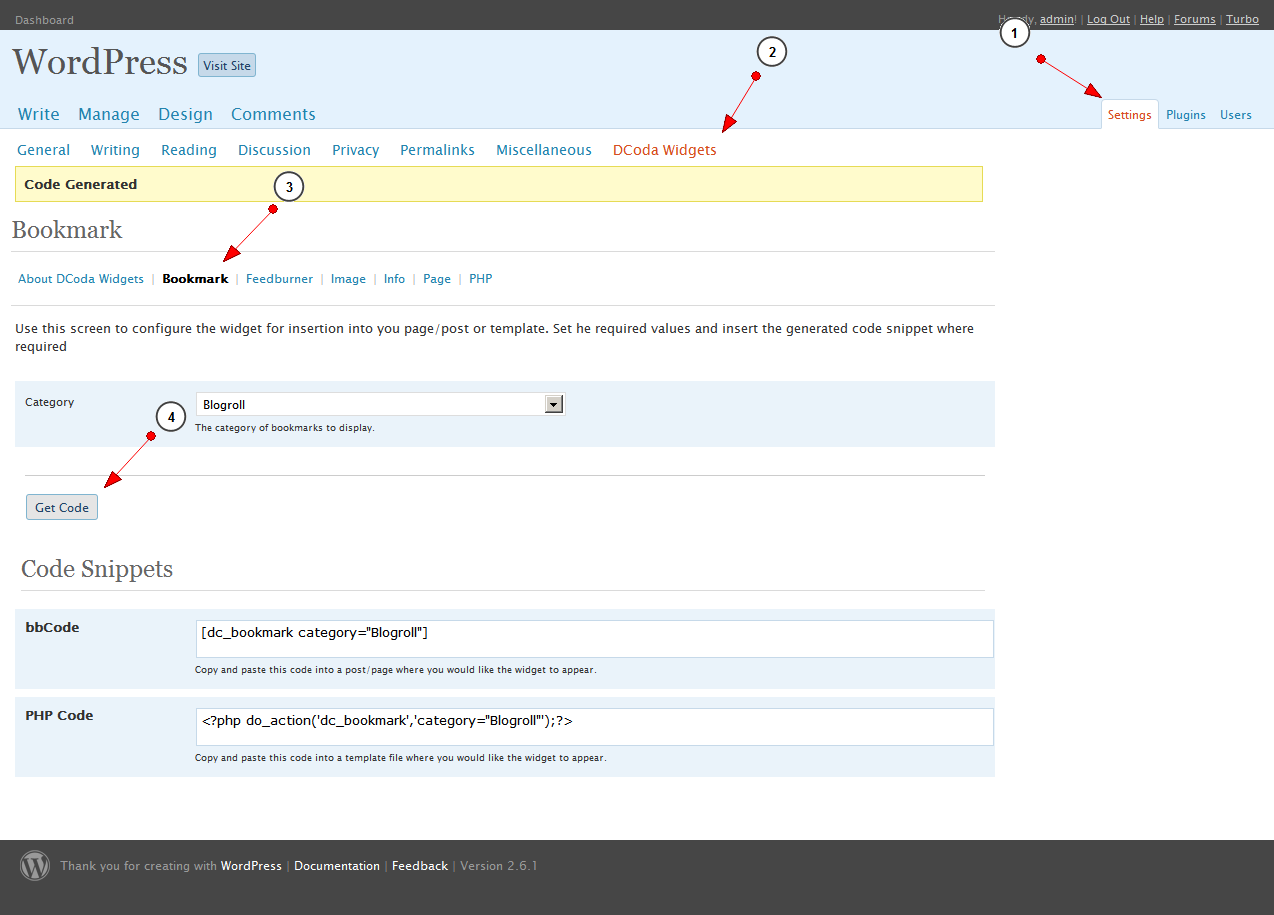Open the admin profile link
Viewport: 1274px width, 915px height.
click(x=1056, y=19)
